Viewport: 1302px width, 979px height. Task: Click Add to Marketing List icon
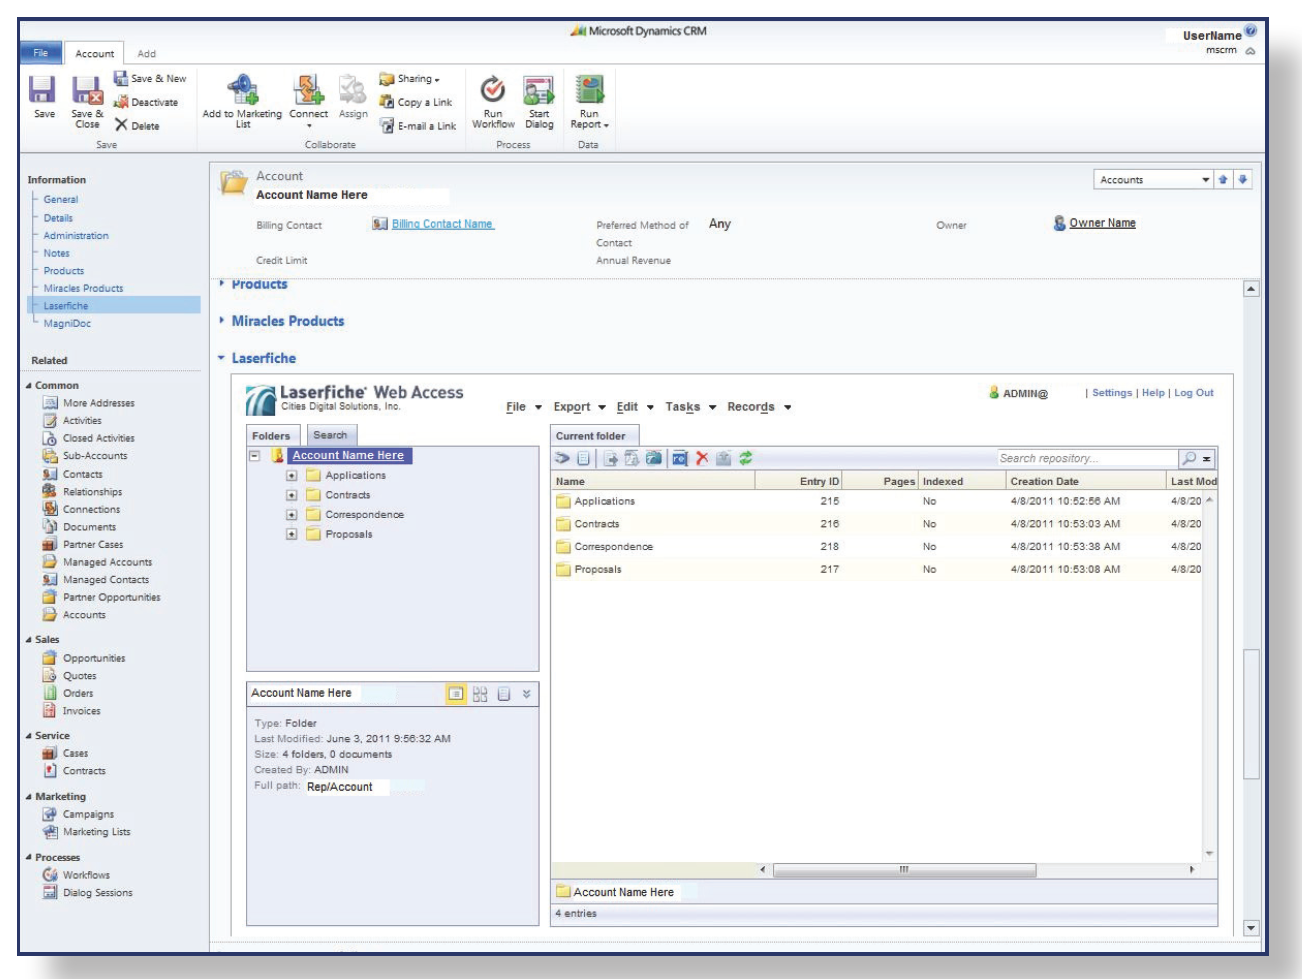point(243,89)
